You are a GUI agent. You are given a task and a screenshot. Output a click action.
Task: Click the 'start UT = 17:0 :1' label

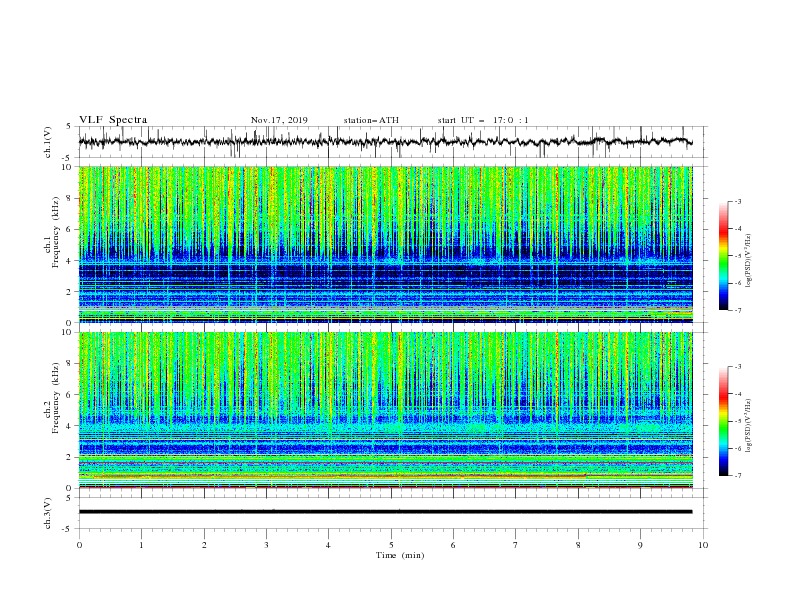tap(483, 120)
